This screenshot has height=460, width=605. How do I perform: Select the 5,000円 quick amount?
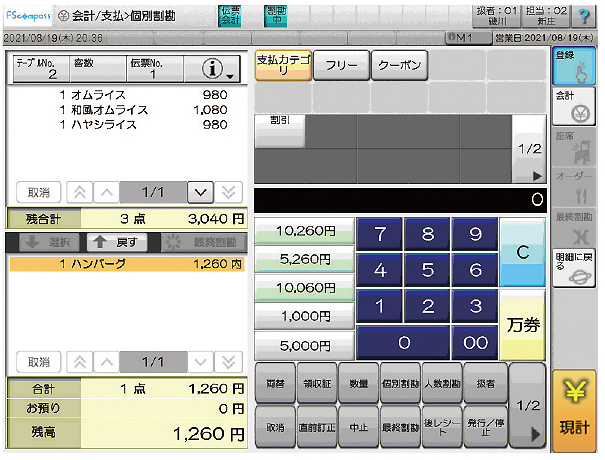pyautogui.click(x=305, y=345)
